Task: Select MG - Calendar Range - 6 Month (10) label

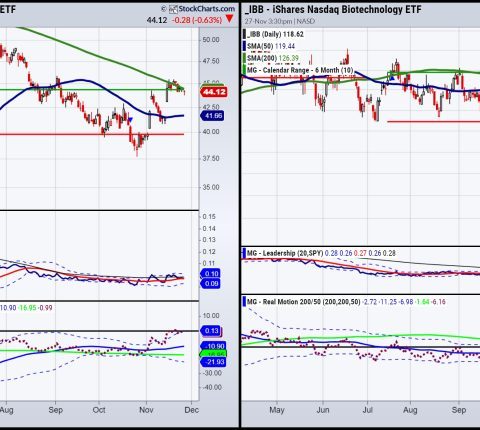Action: pos(300,70)
